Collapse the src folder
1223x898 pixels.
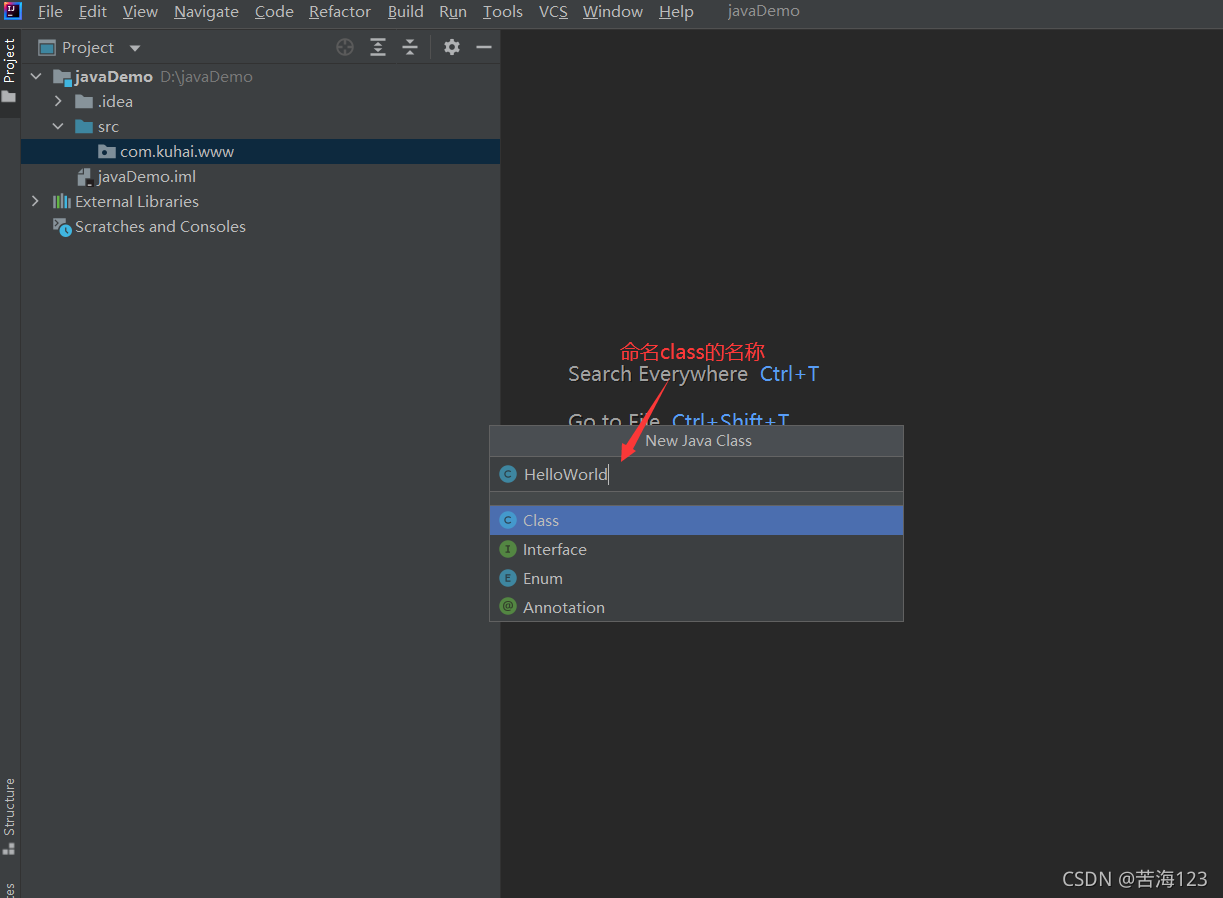[58, 127]
